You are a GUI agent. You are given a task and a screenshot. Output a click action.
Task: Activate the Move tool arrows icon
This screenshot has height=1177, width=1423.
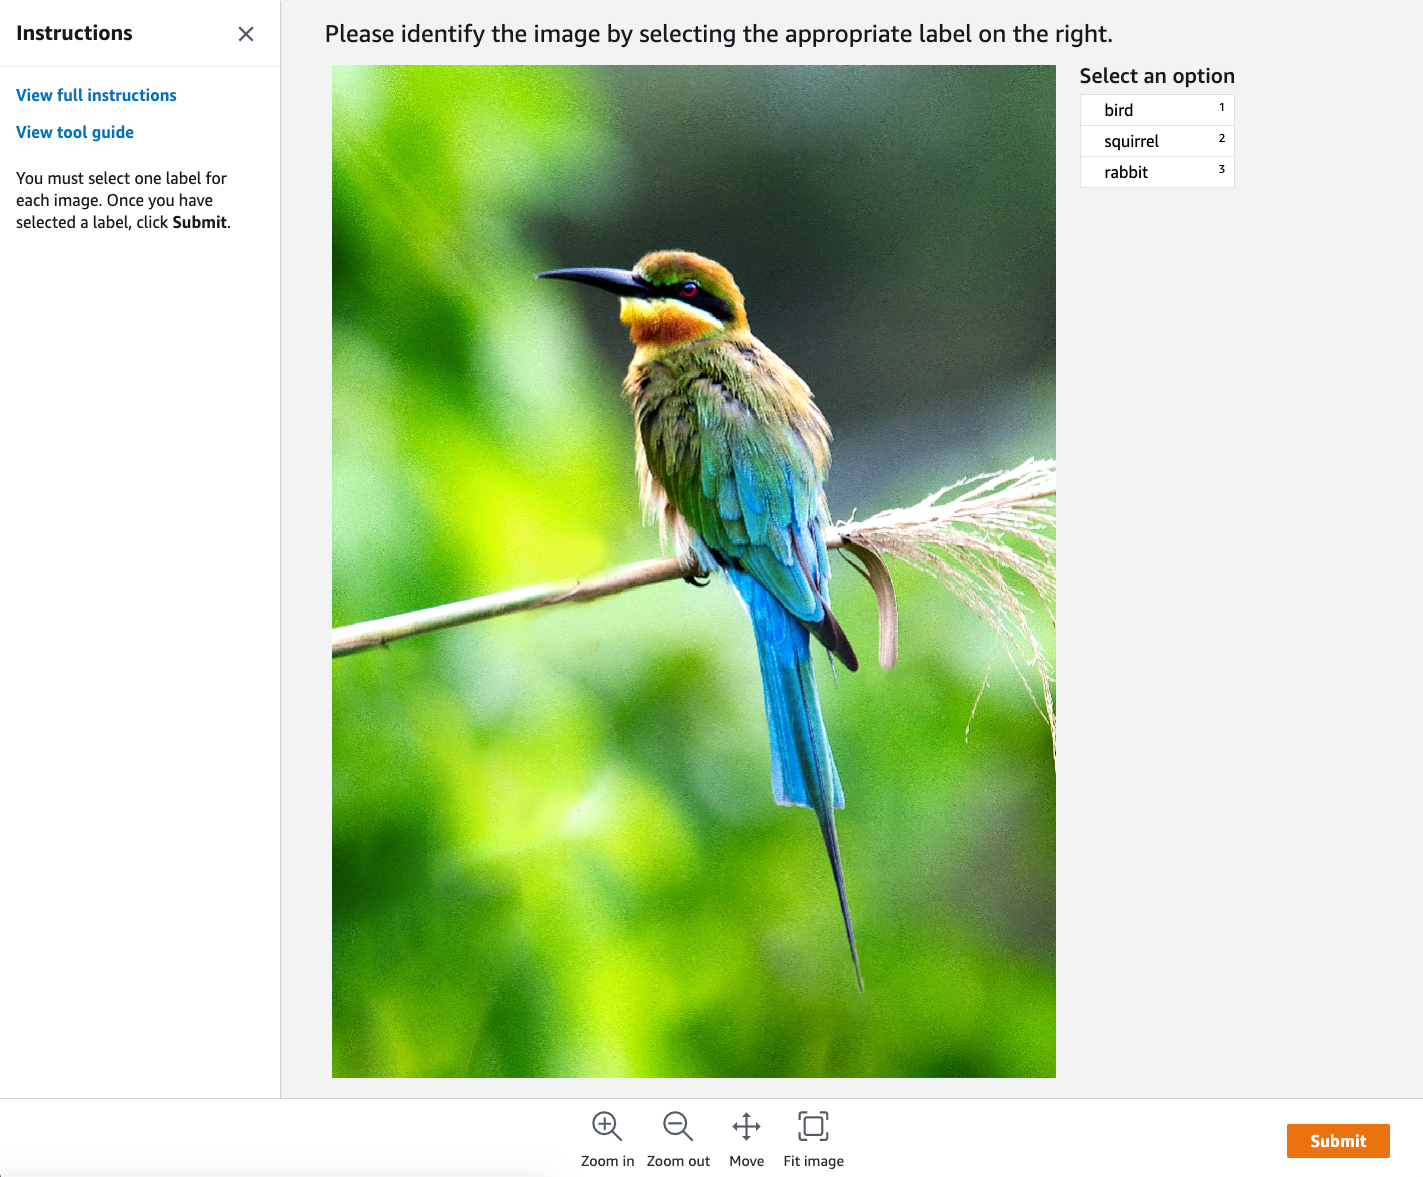746,1126
